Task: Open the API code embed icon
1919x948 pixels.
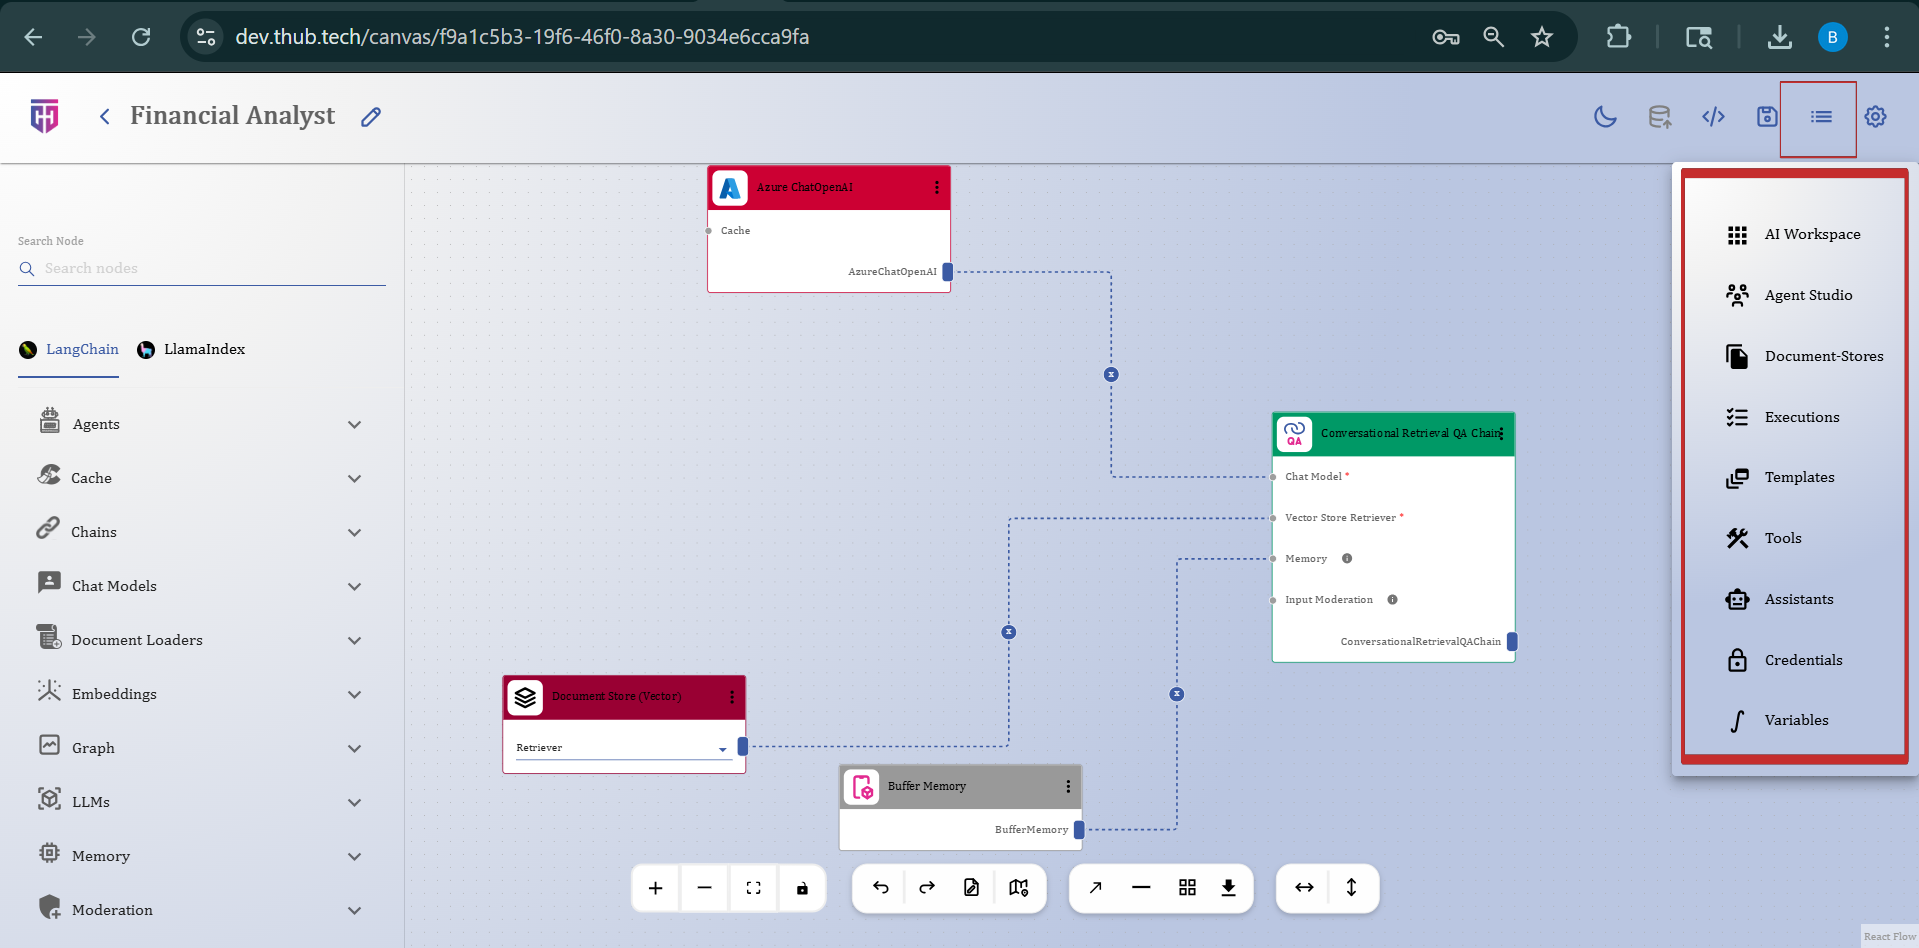Action: tap(1713, 117)
